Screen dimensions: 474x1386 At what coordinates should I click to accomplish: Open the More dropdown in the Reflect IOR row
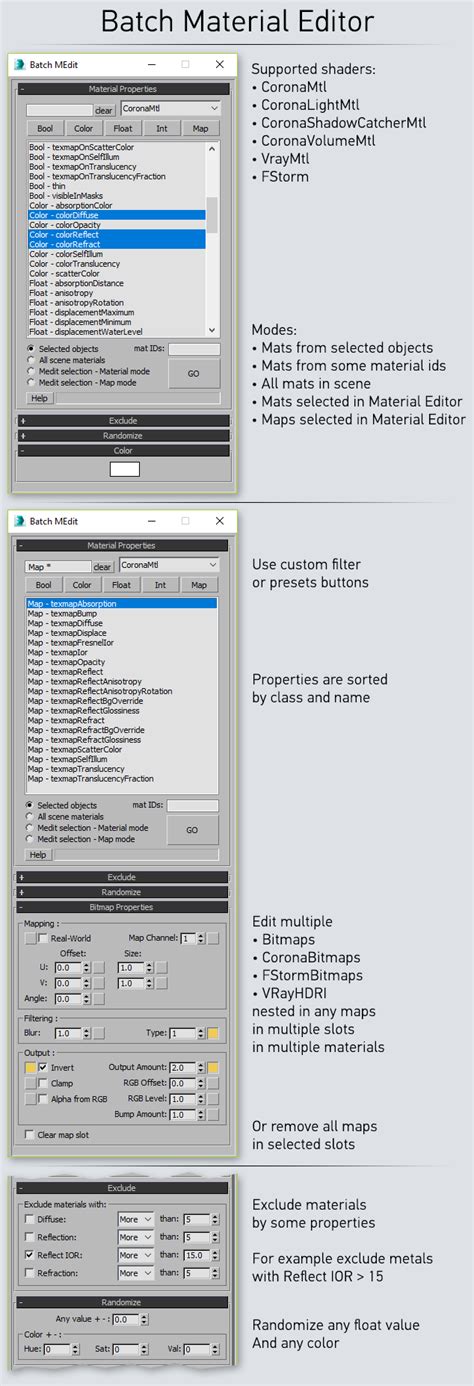[x=136, y=1255]
